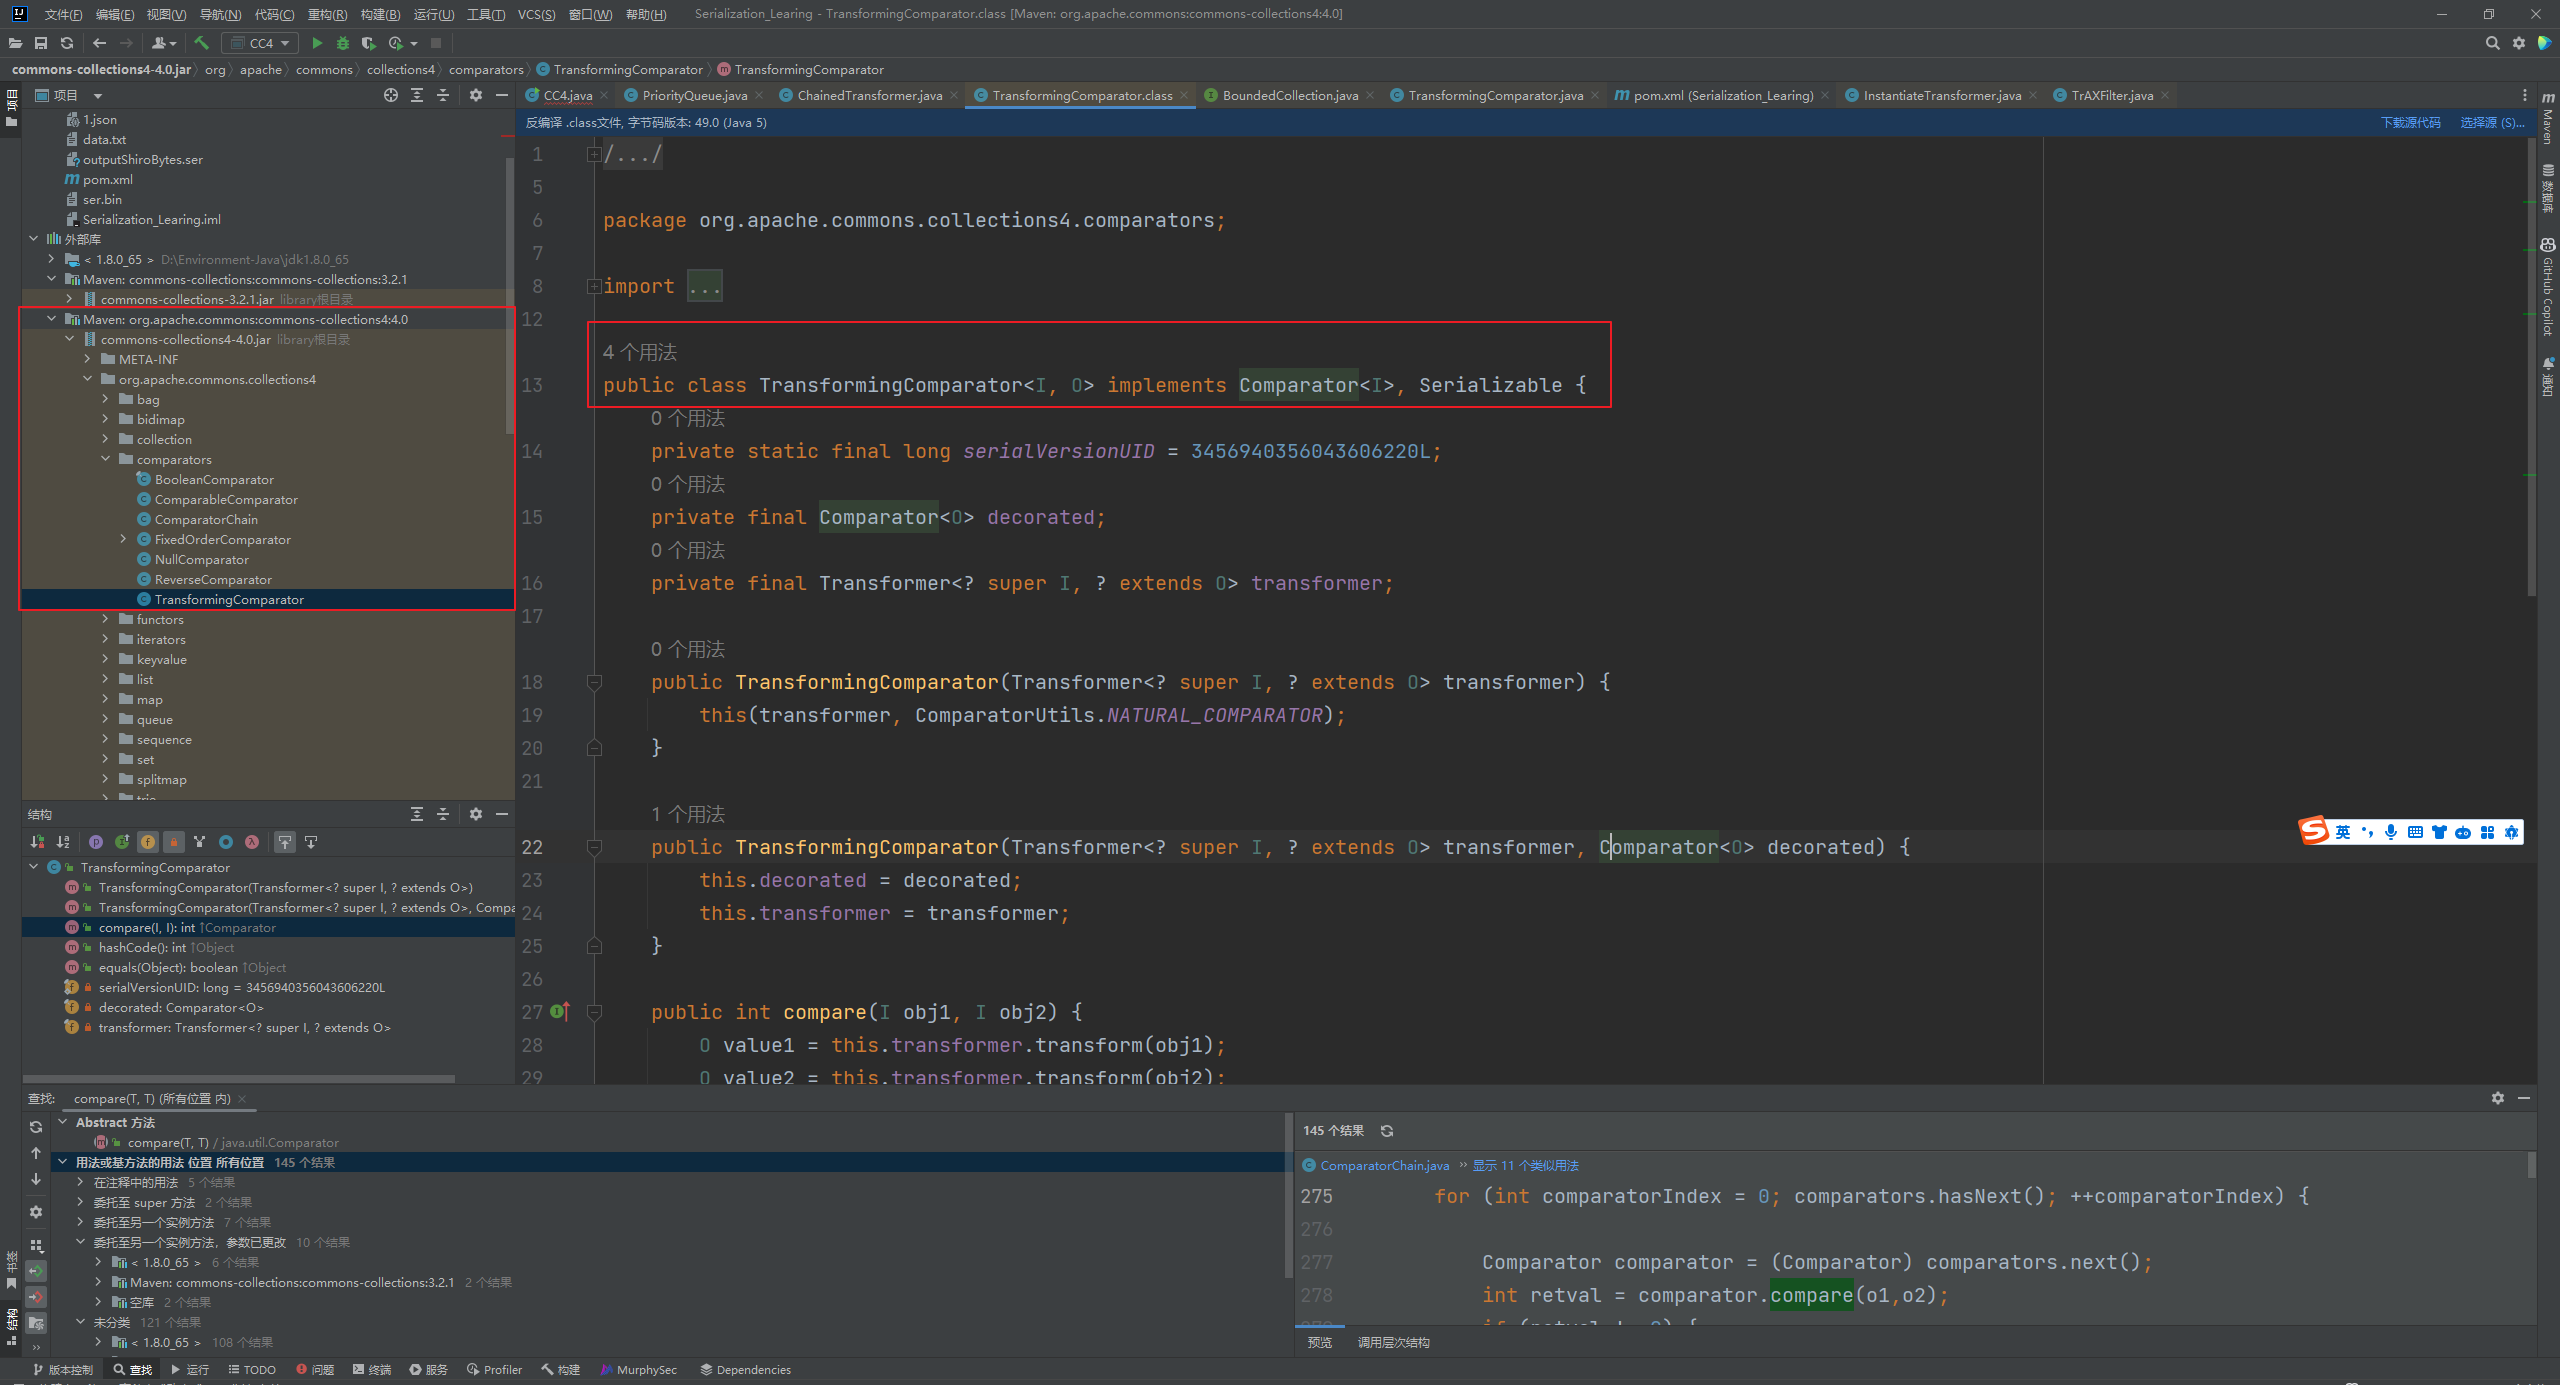Jump to previous occurrence in Find panel
The image size is (2560, 1385).
(x=36, y=1153)
